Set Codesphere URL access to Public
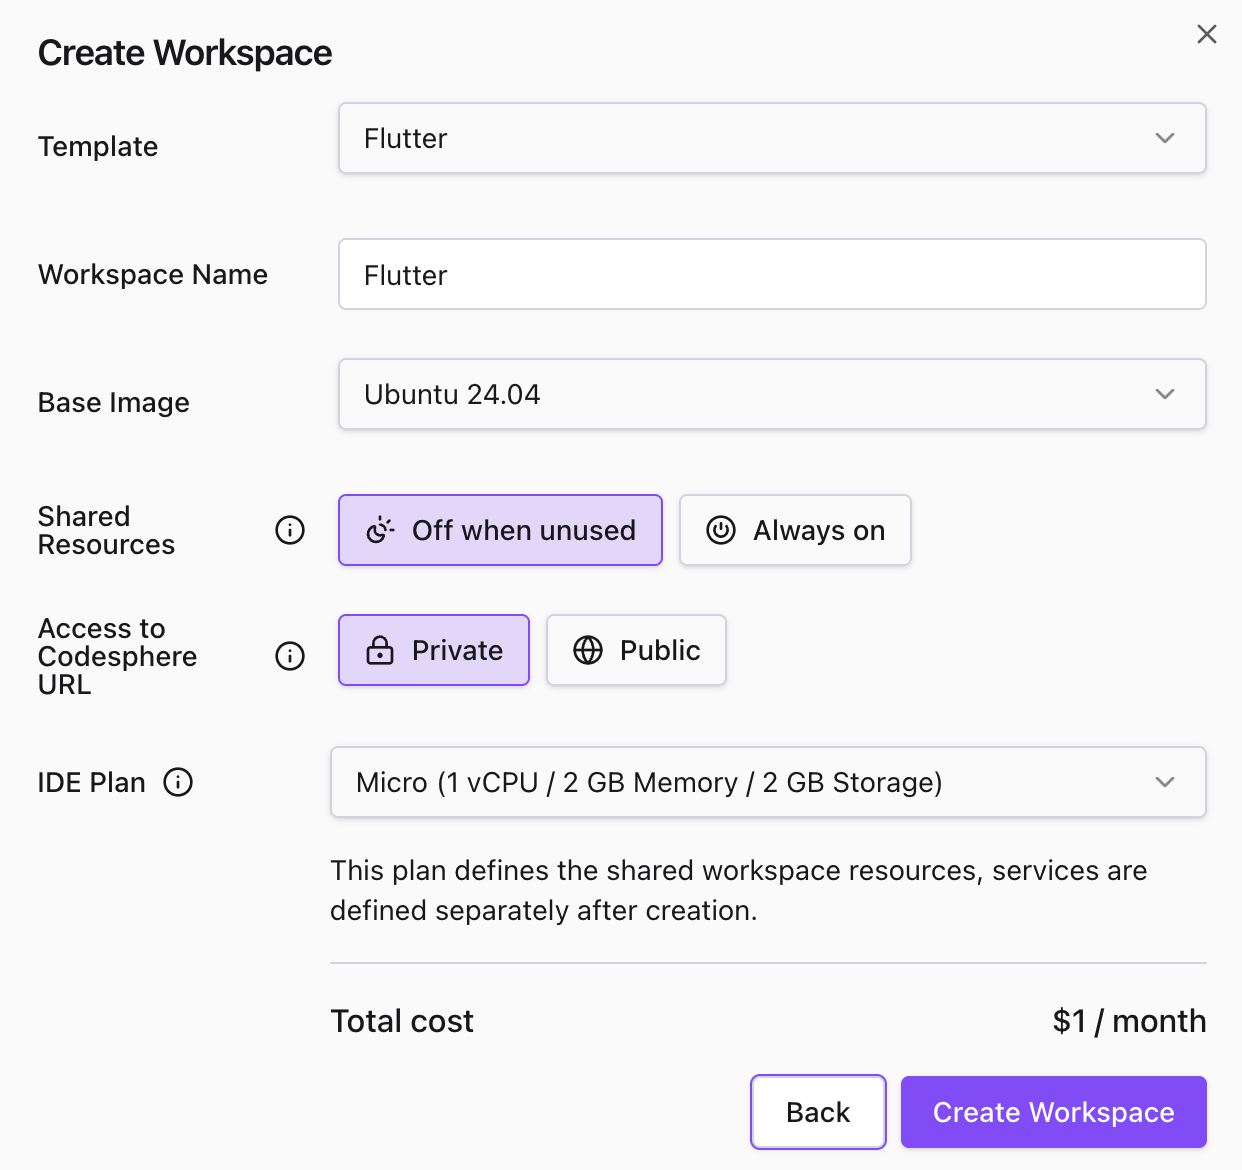 pyautogui.click(x=636, y=650)
